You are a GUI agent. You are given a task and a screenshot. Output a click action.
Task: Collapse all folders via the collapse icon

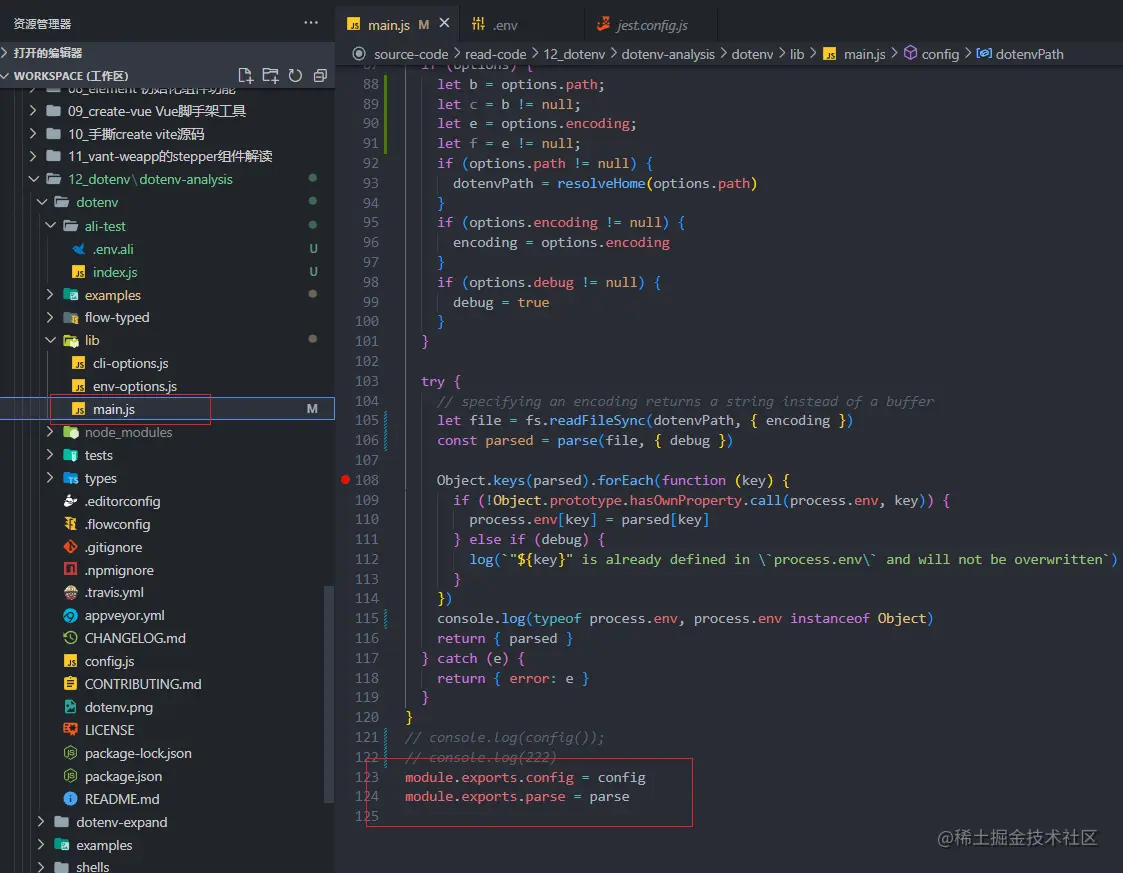[320, 76]
